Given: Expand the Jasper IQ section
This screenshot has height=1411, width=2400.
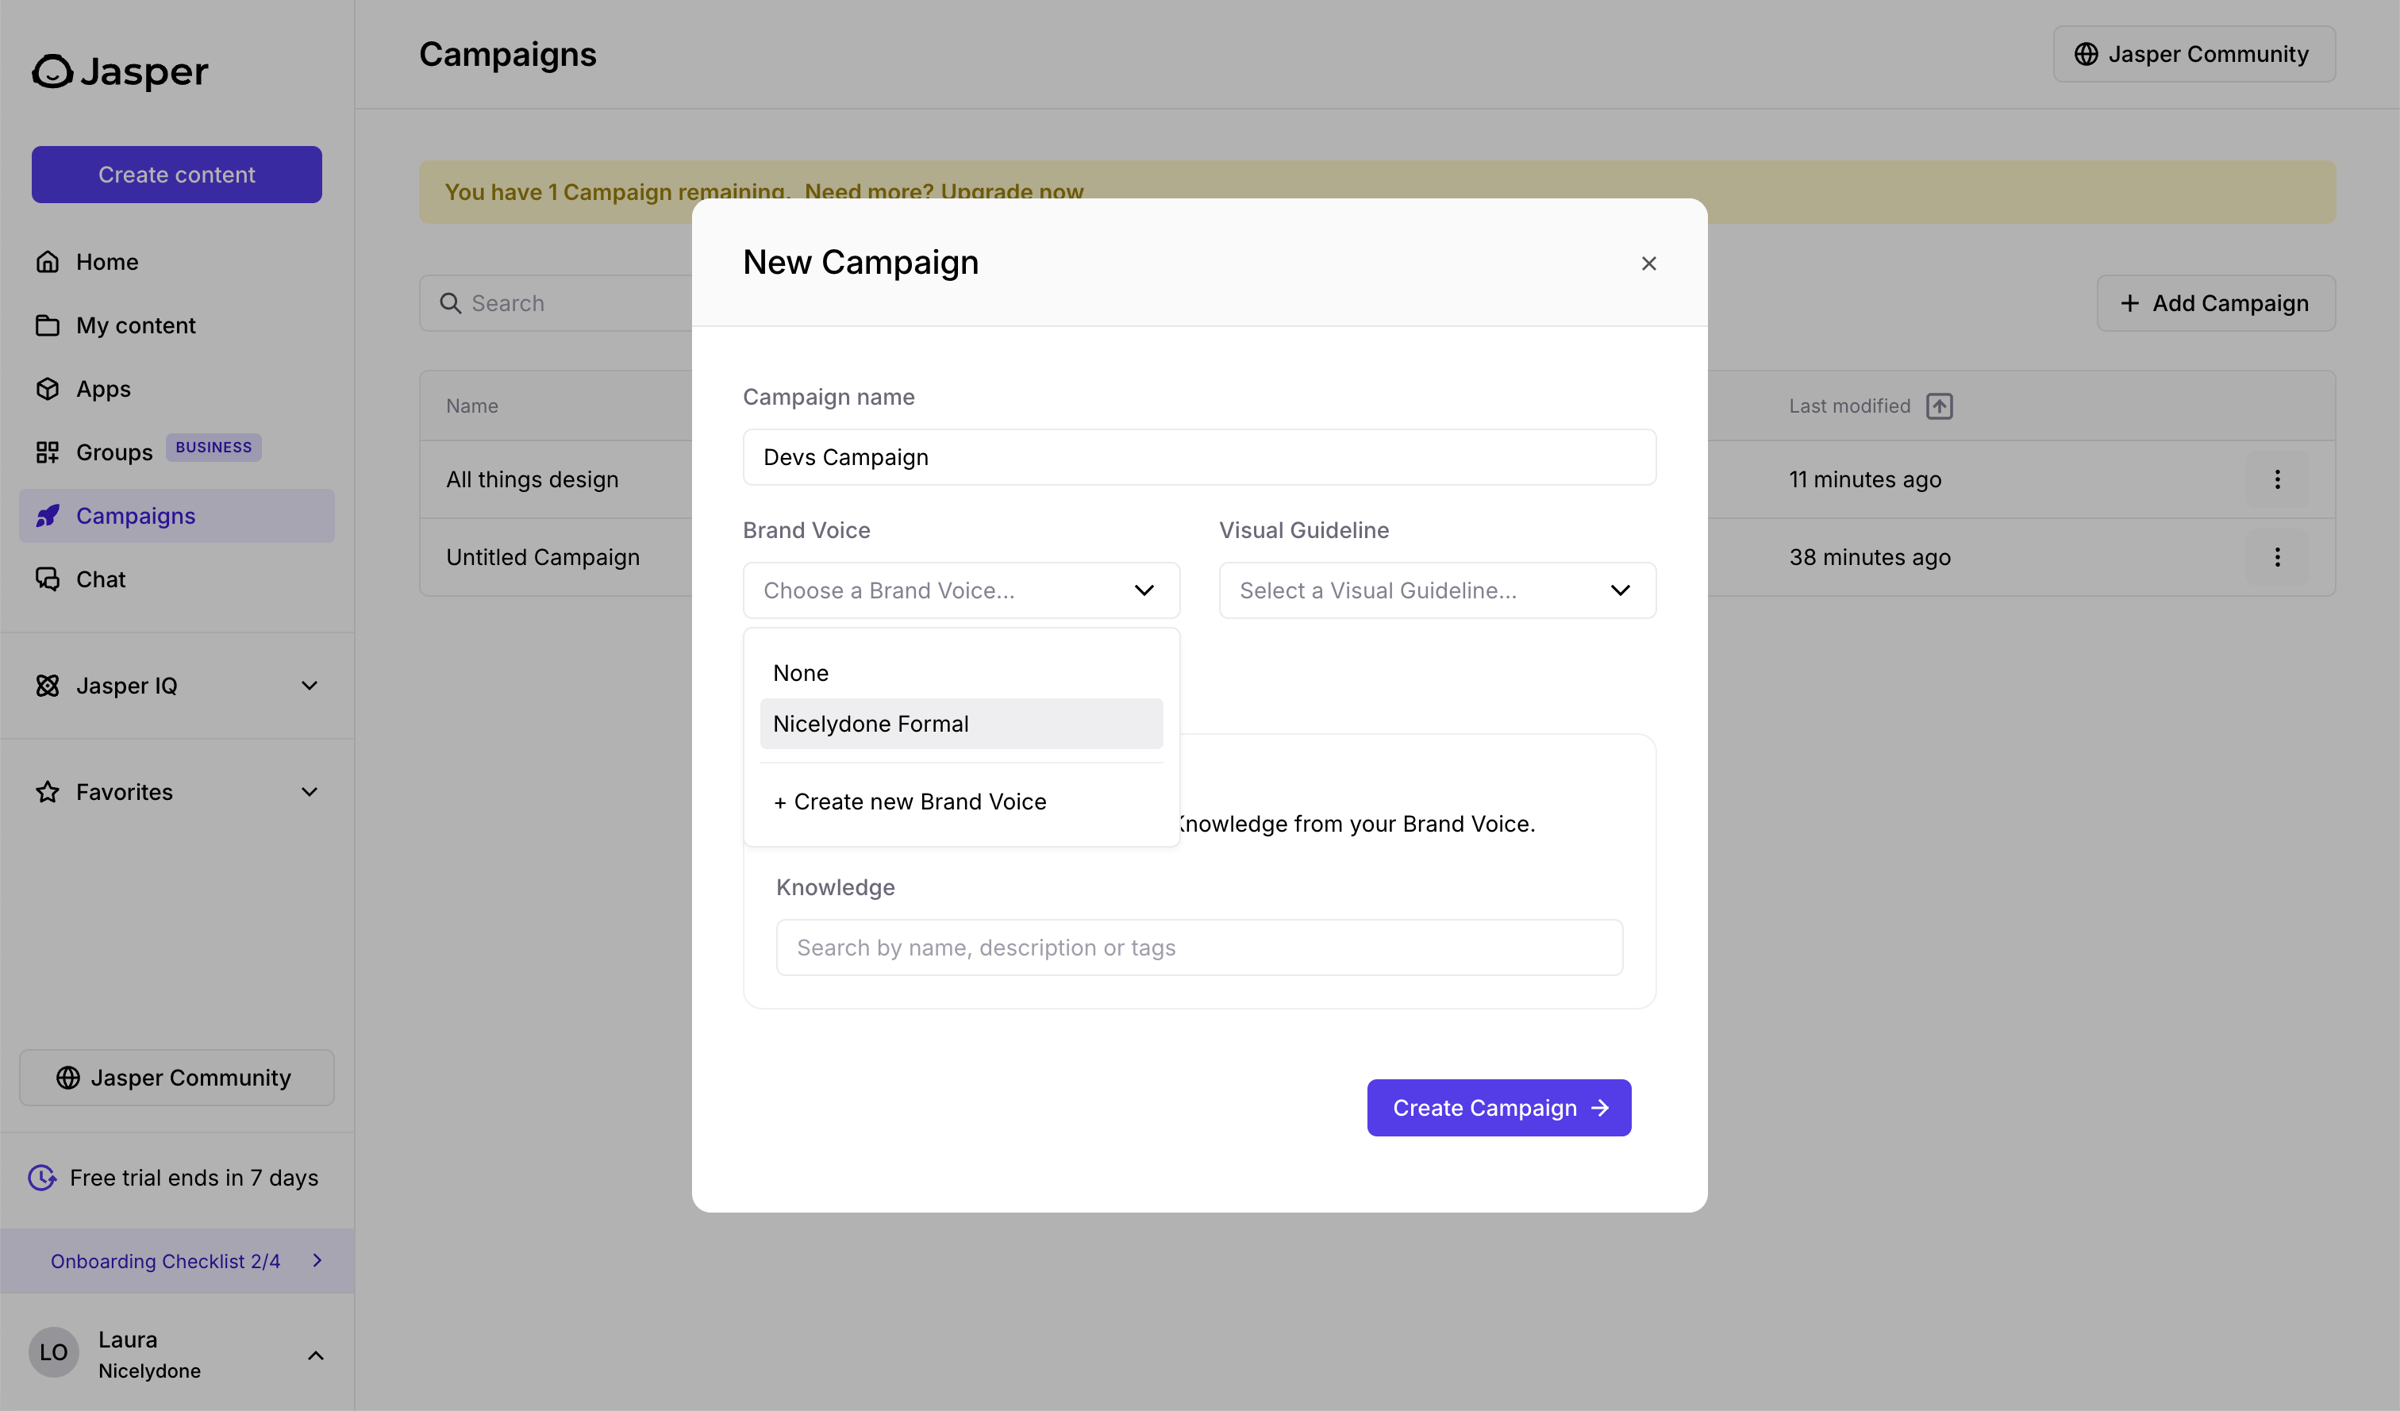Looking at the screenshot, I should [177, 686].
